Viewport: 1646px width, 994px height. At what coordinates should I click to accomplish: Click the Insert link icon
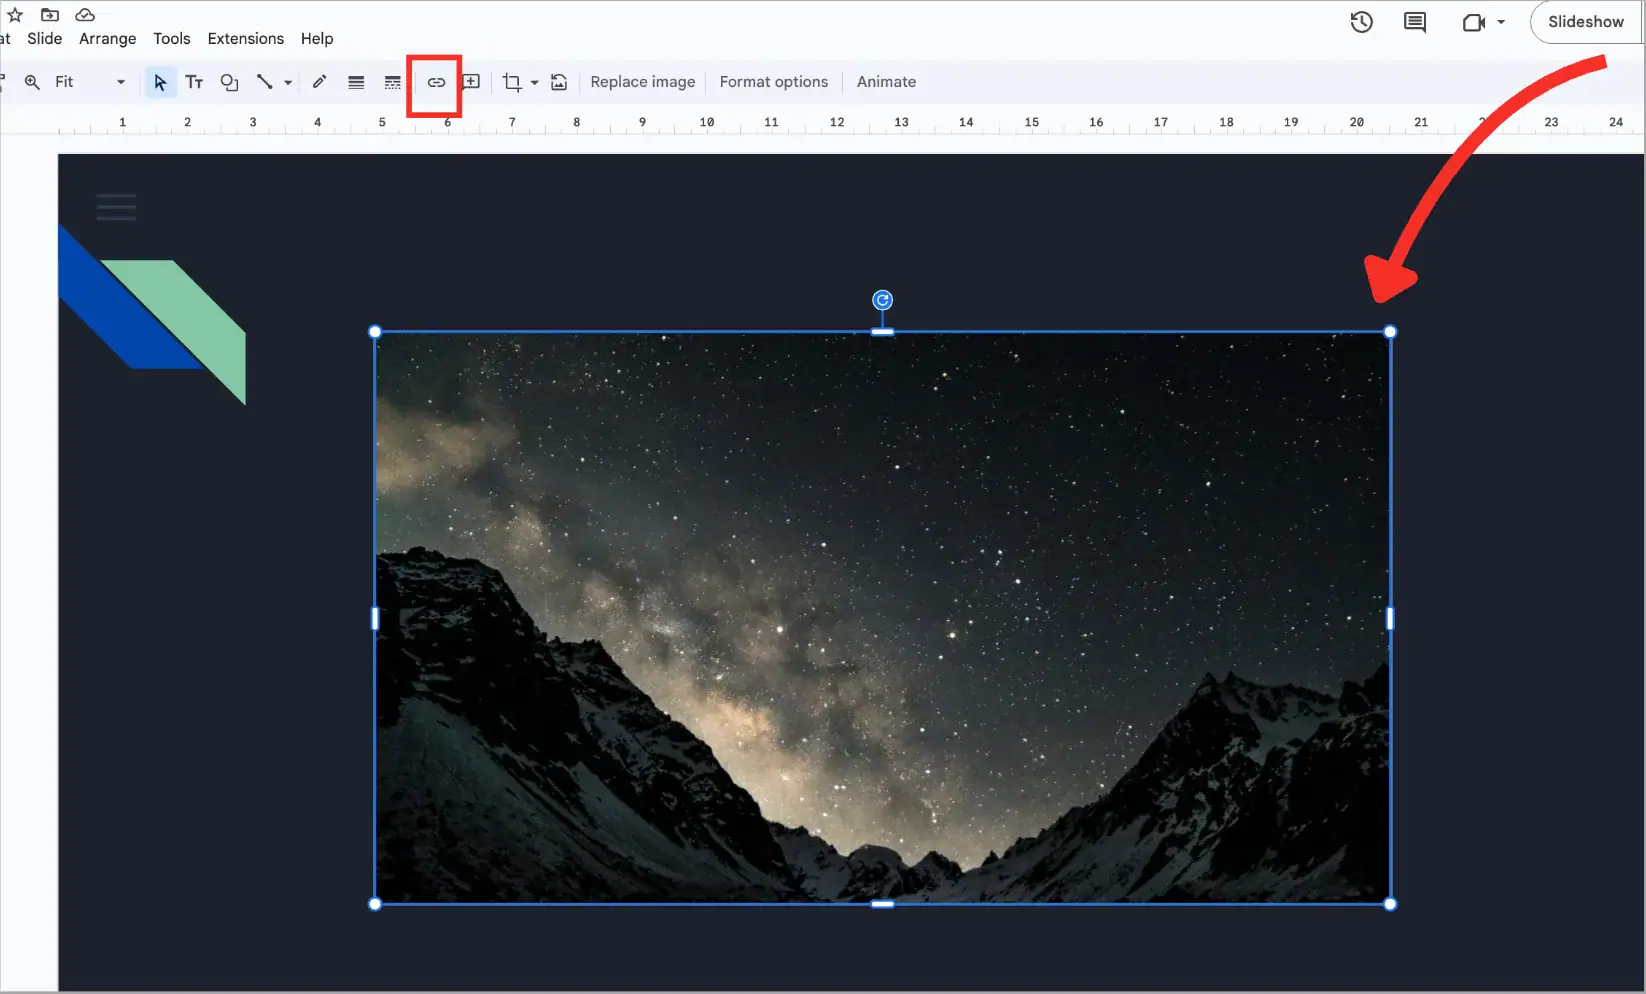(436, 82)
